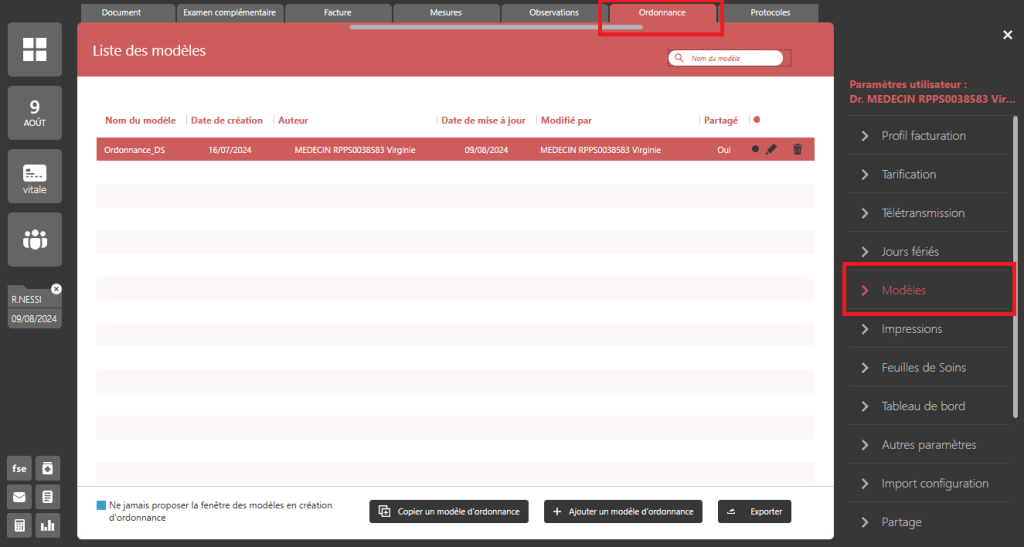The image size is (1024, 547).
Task: Click the carte vitale icon
Action: click(34, 178)
